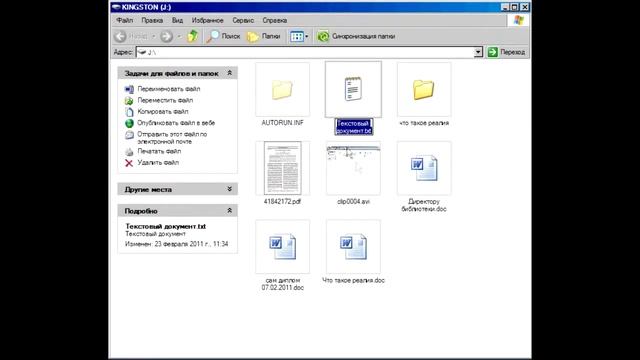640x360 pixels.
Task: Click the Forward navigation arrow icon
Action: click(166, 36)
